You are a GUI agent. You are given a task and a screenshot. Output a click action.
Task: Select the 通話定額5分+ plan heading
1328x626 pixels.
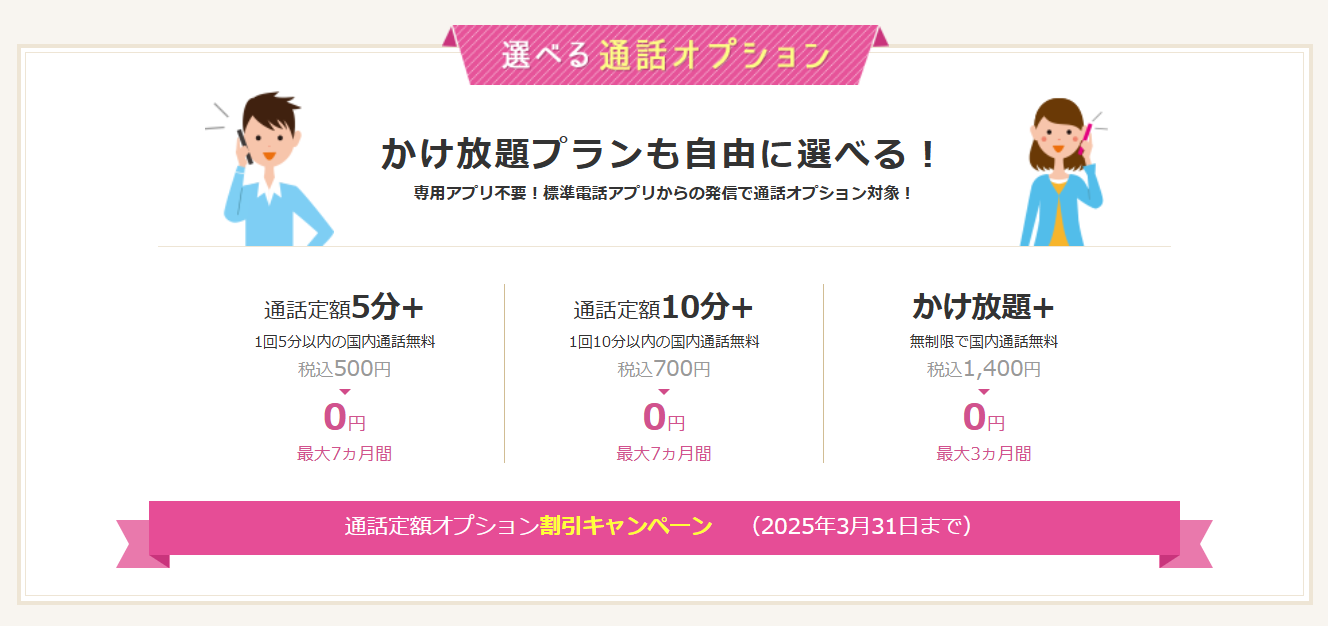click(x=344, y=306)
